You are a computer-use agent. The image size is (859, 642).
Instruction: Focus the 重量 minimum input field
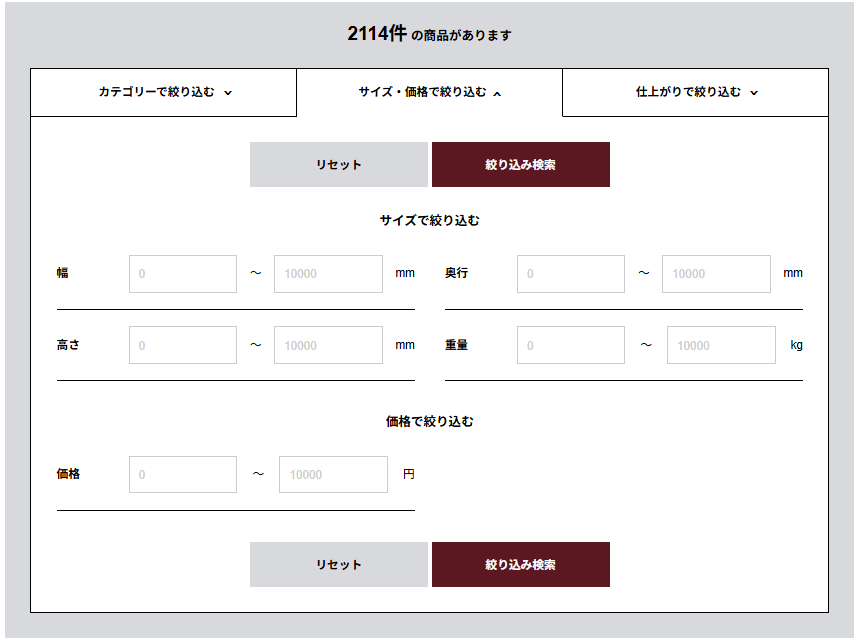571,346
